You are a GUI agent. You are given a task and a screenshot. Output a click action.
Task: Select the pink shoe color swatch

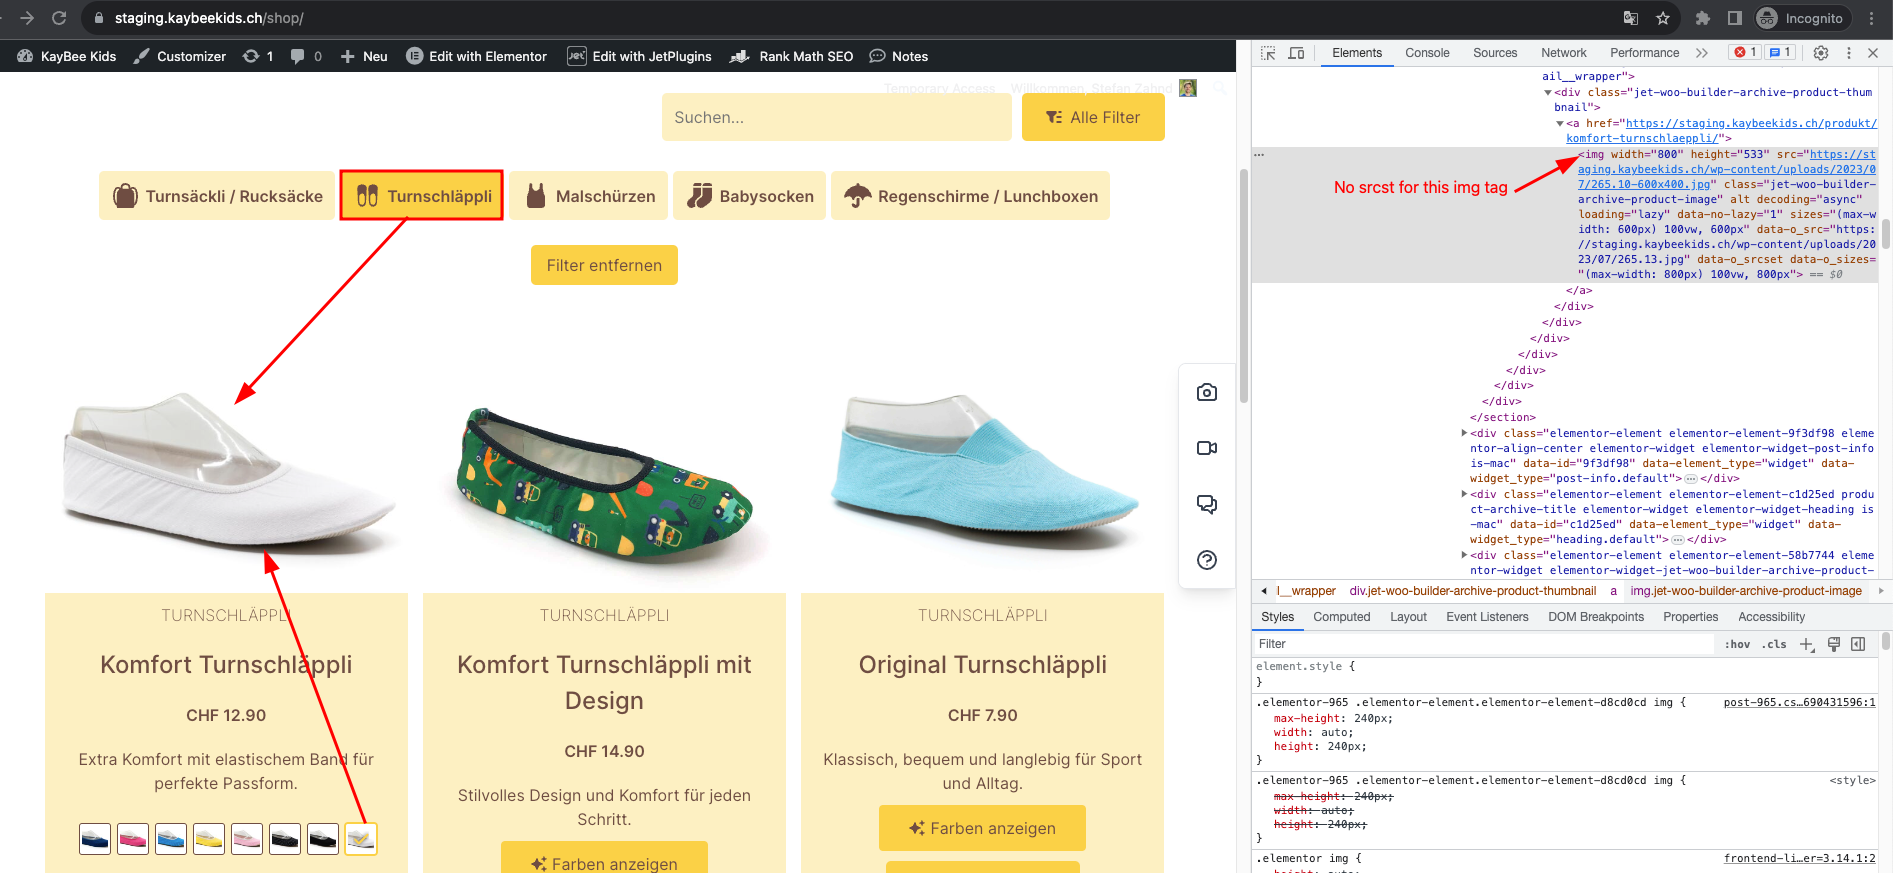click(133, 839)
